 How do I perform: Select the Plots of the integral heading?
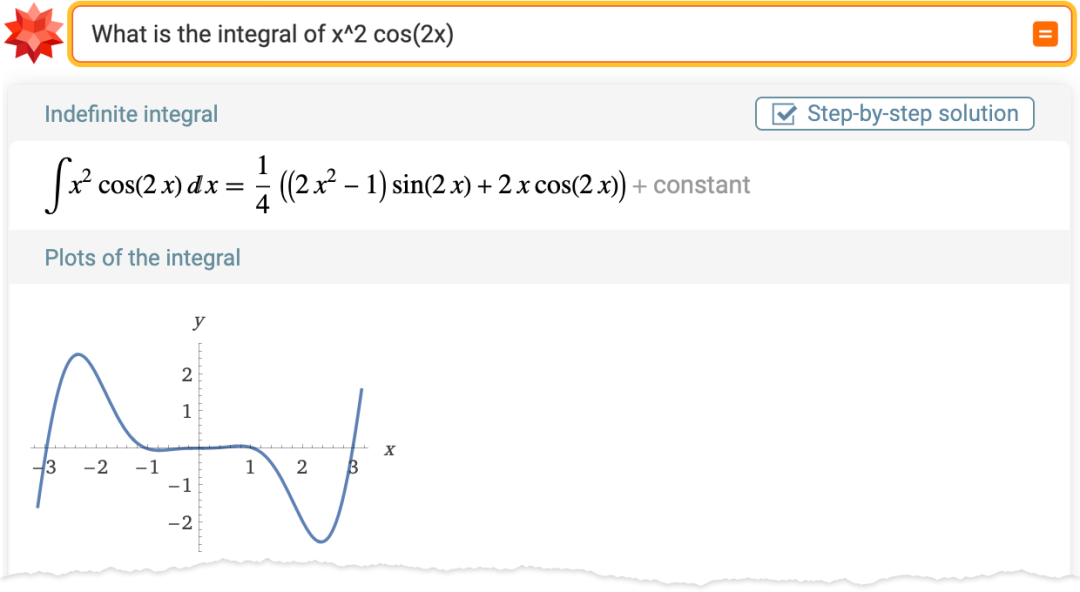(x=142, y=258)
